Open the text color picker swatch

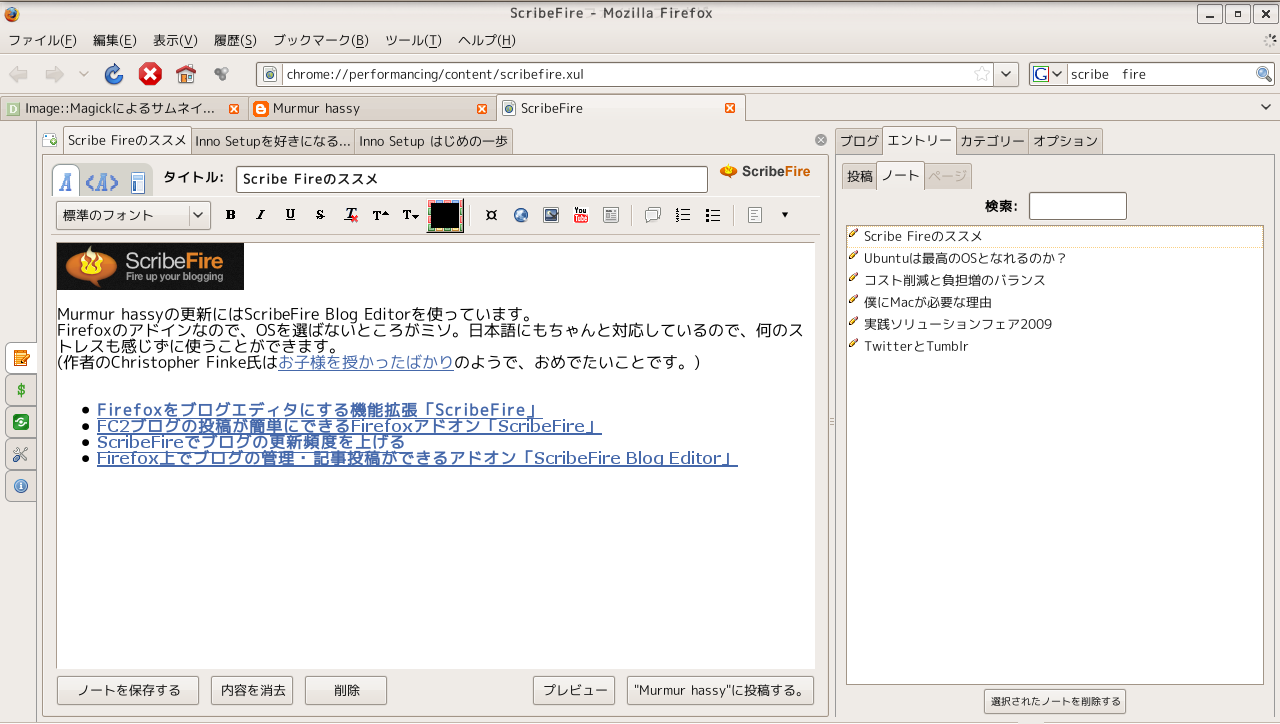click(444, 215)
